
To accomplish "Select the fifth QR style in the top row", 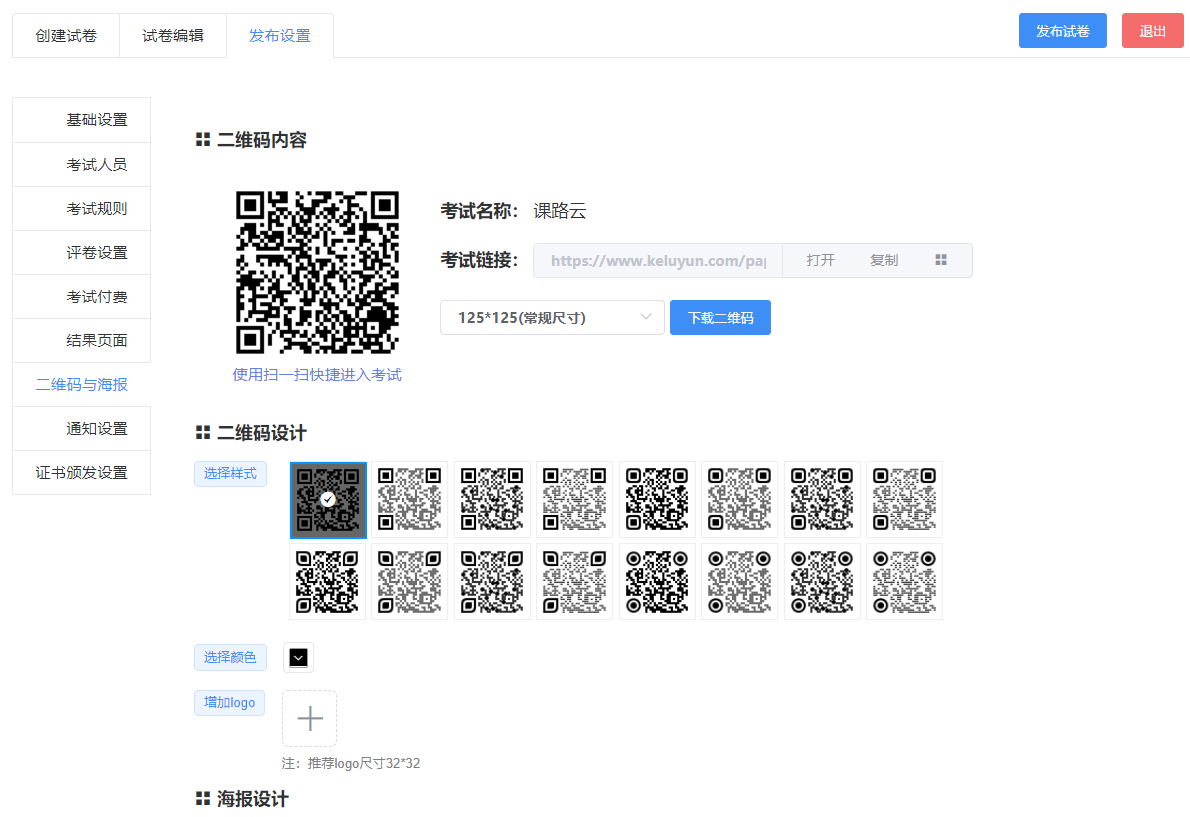I will (657, 499).
